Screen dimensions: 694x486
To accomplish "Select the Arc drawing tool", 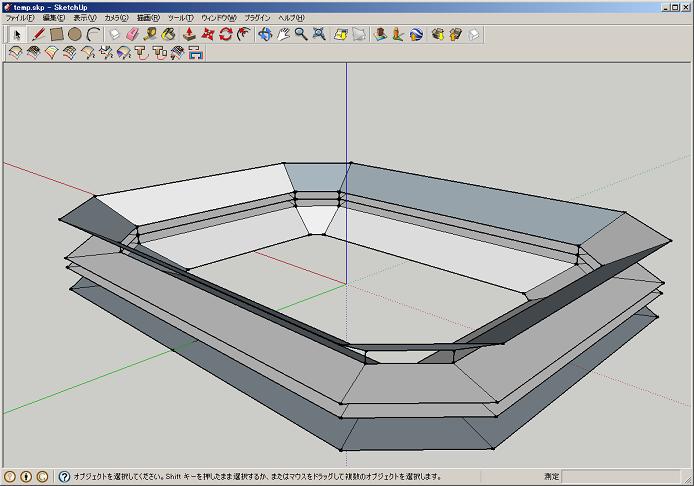I will (x=93, y=34).
